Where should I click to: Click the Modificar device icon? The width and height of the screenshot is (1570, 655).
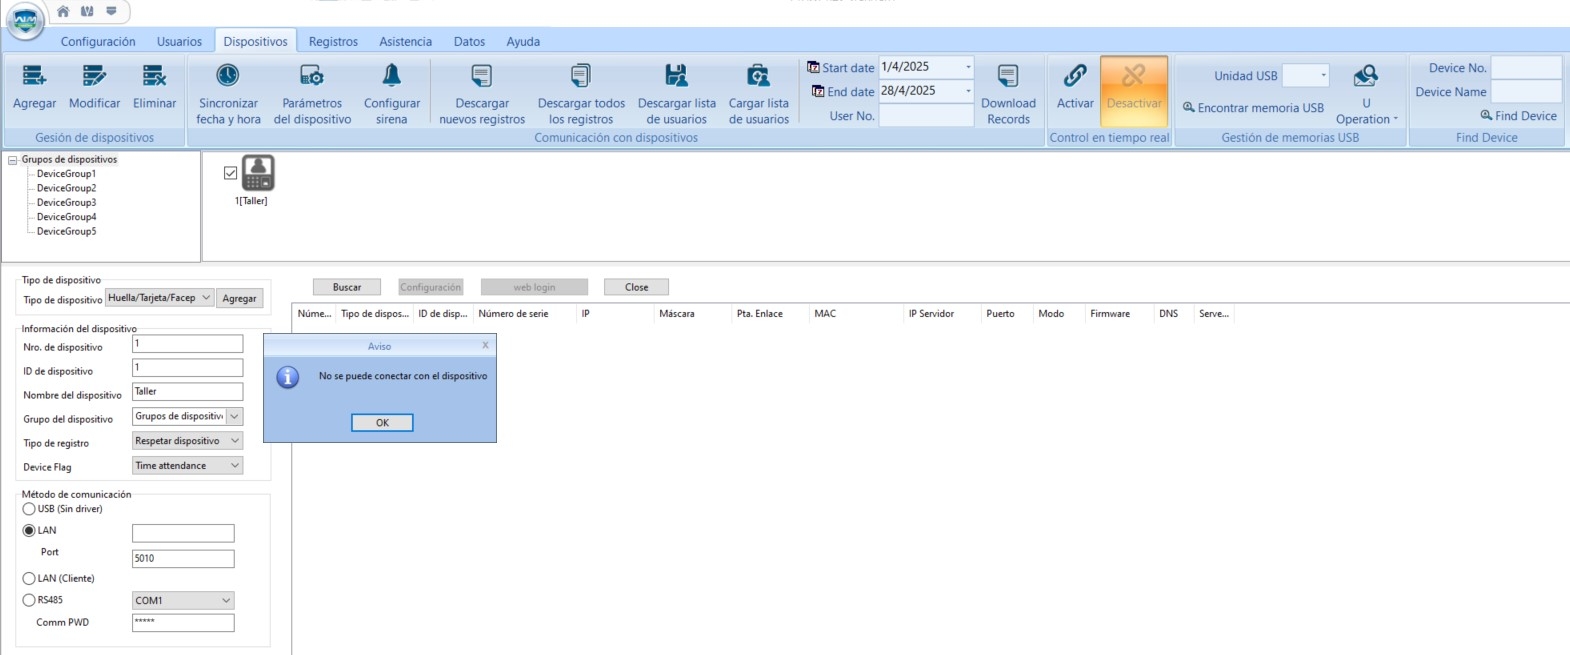pyautogui.click(x=94, y=76)
